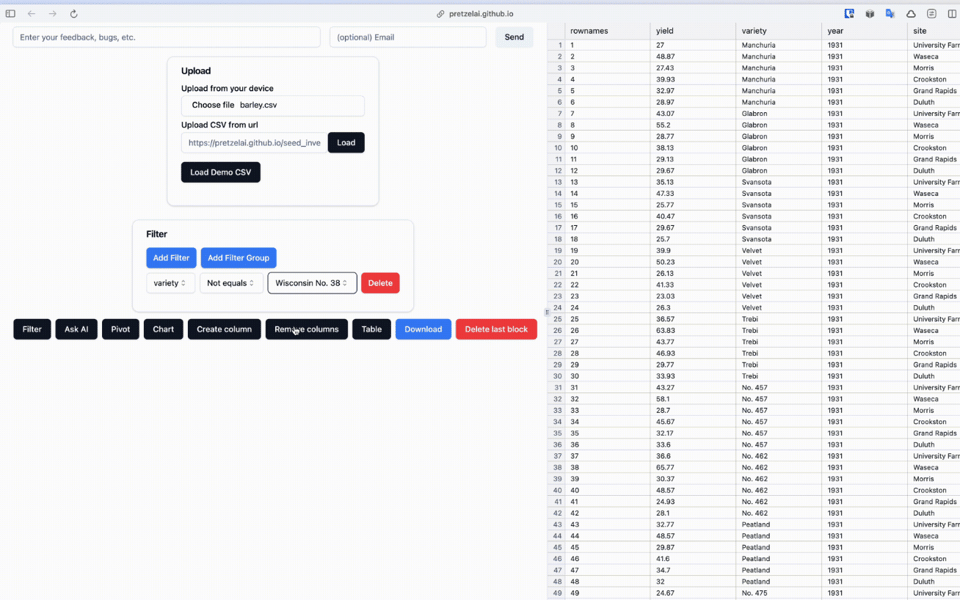The image size is (960, 600).
Task: Toggle the browser sidebar icon
Action: pyautogui.click(x=11, y=14)
